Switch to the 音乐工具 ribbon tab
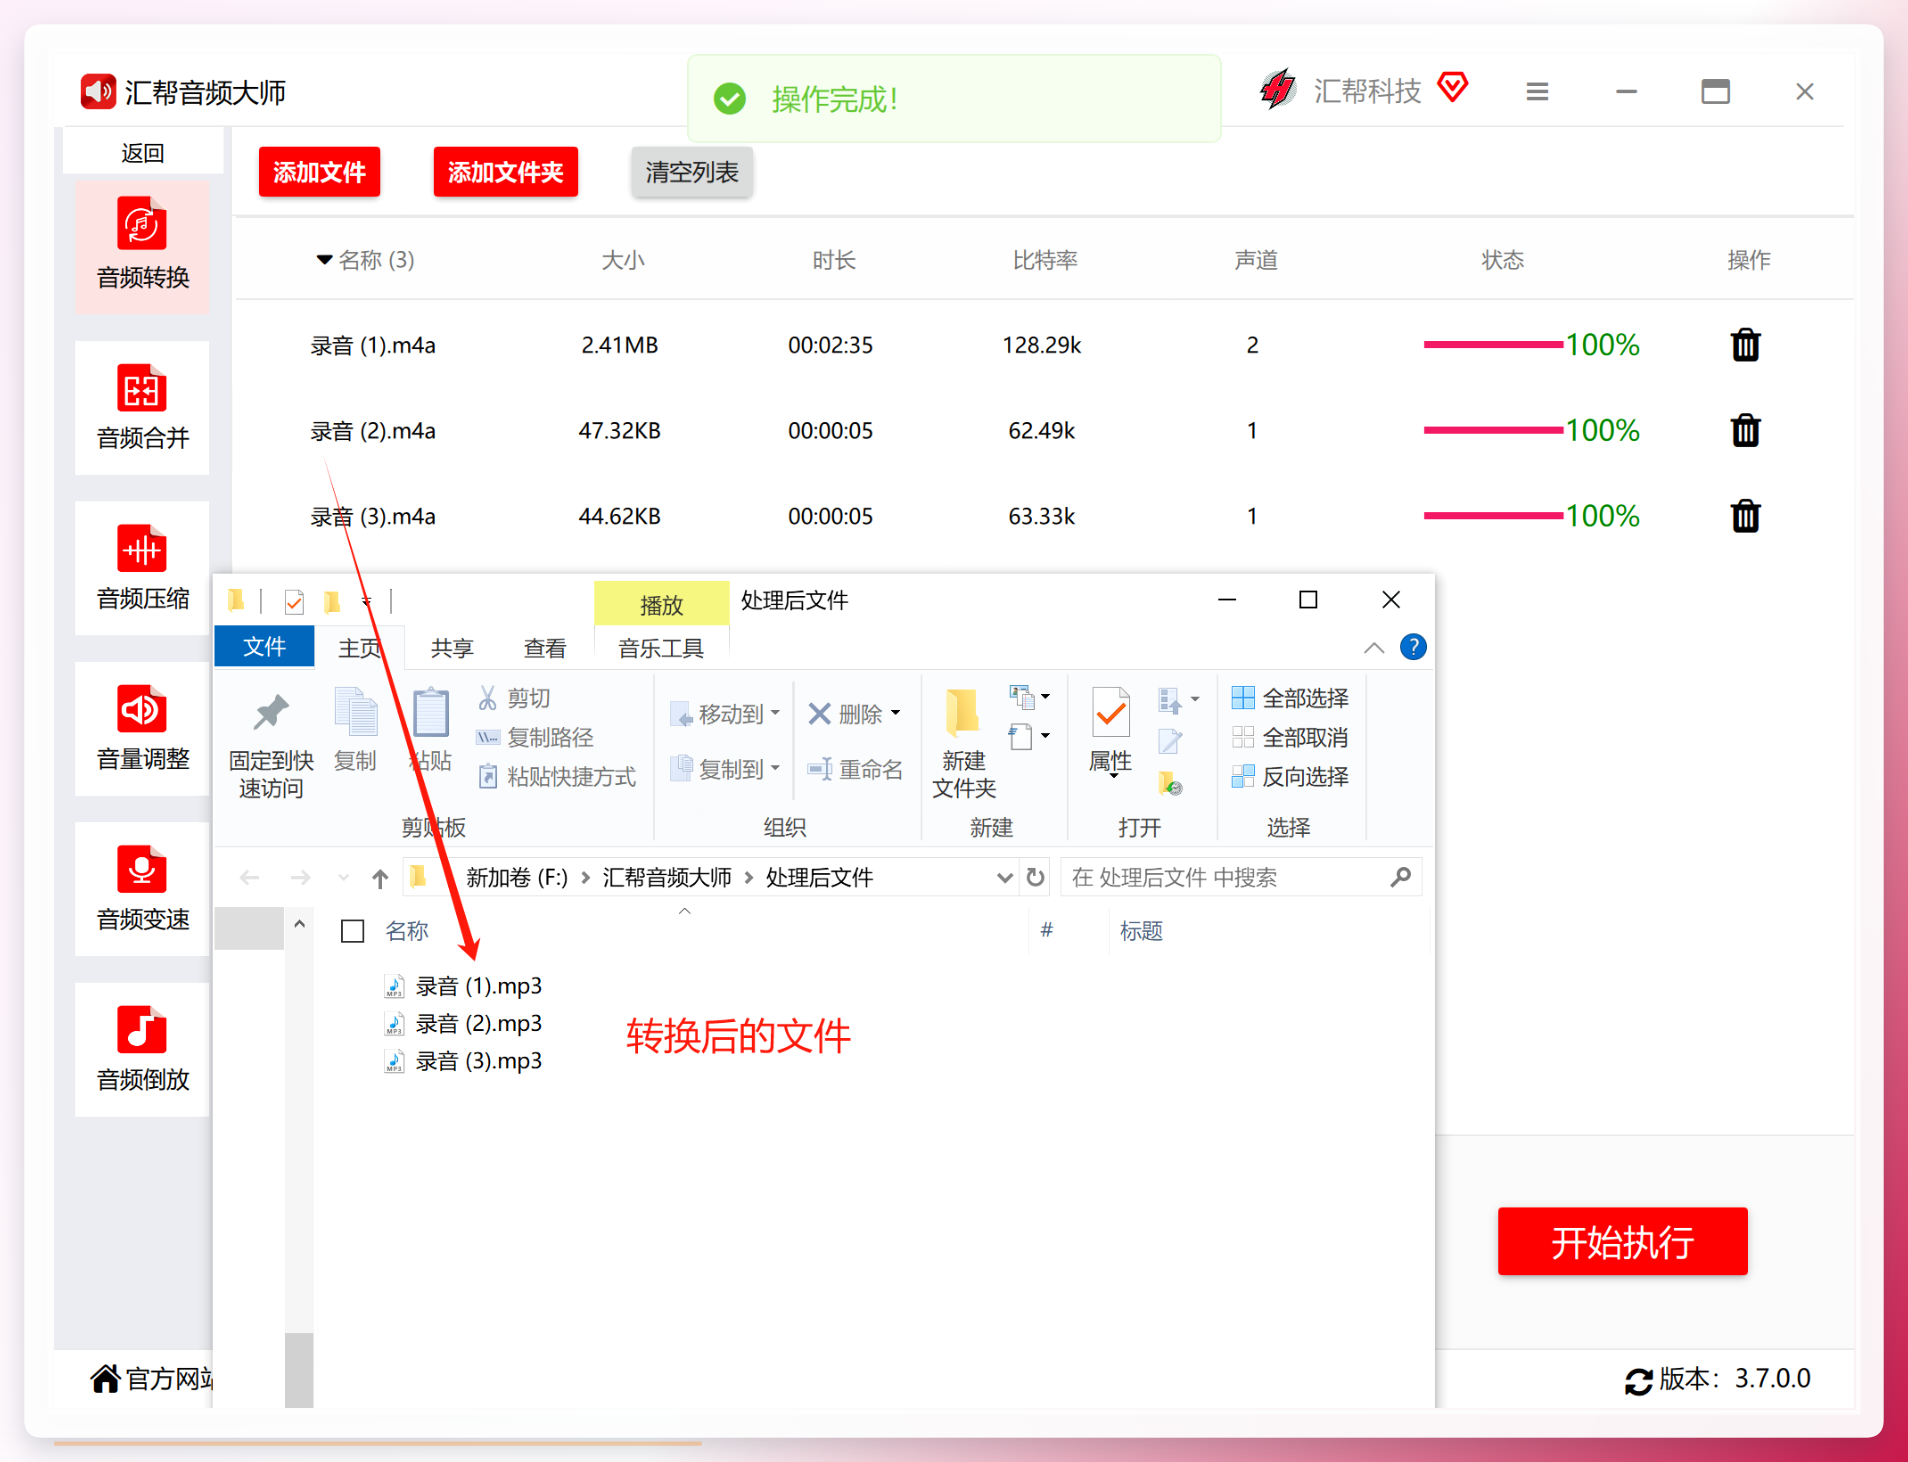 tap(661, 648)
